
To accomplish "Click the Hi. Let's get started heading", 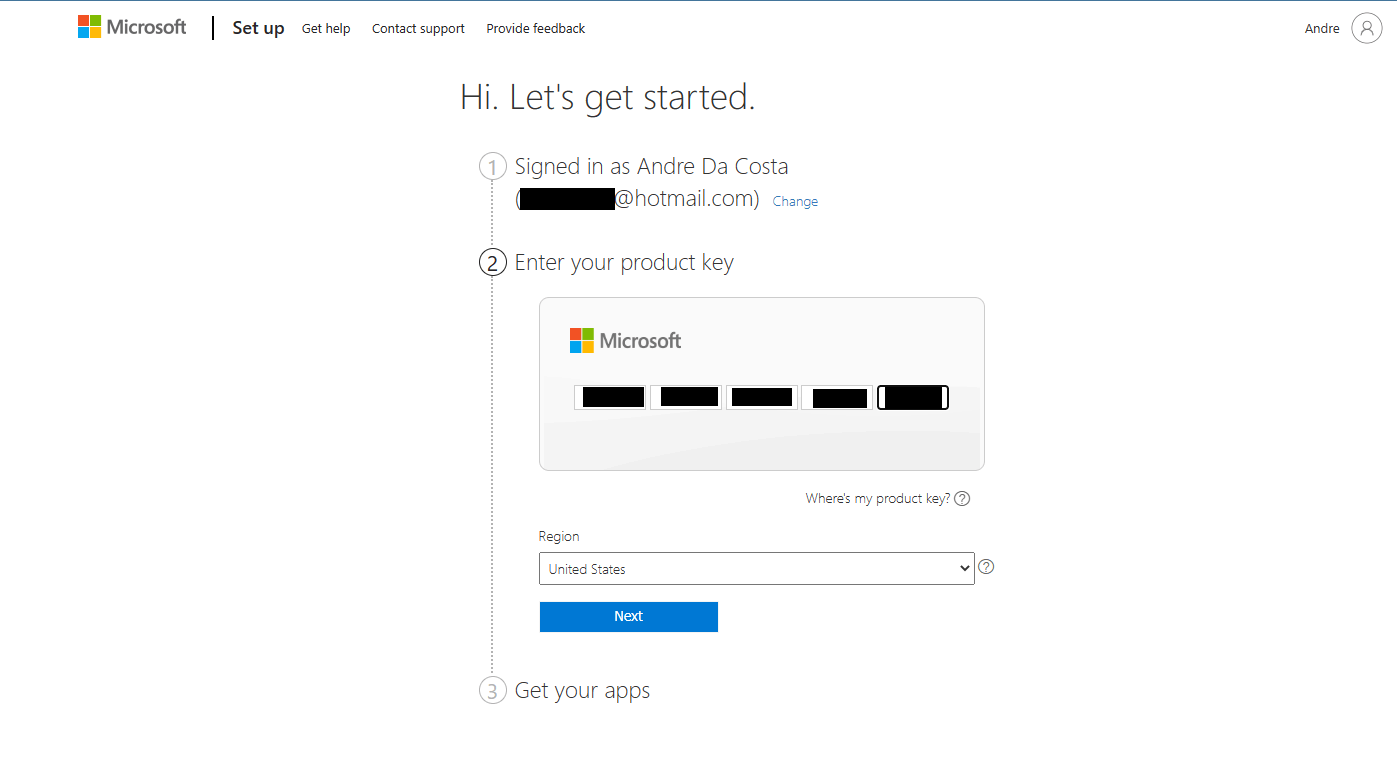I will coord(608,97).
